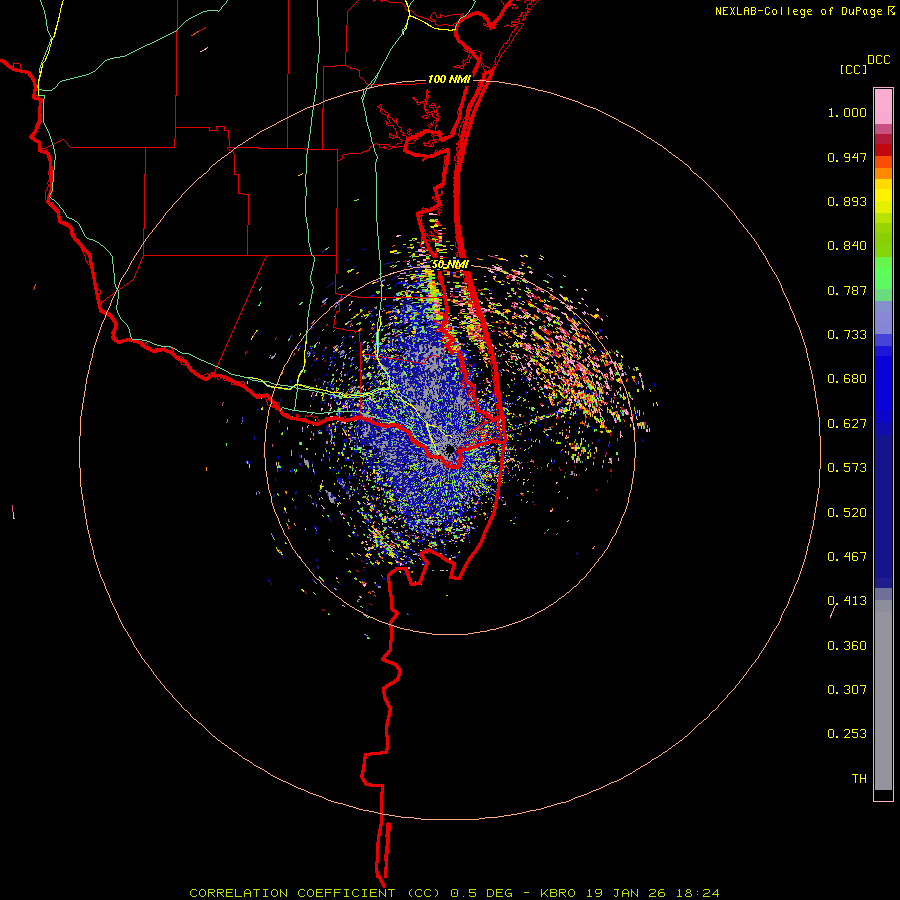The height and width of the screenshot is (900, 900).
Task: Click the 0.733 color scale value
Action: (x=847, y=335)
